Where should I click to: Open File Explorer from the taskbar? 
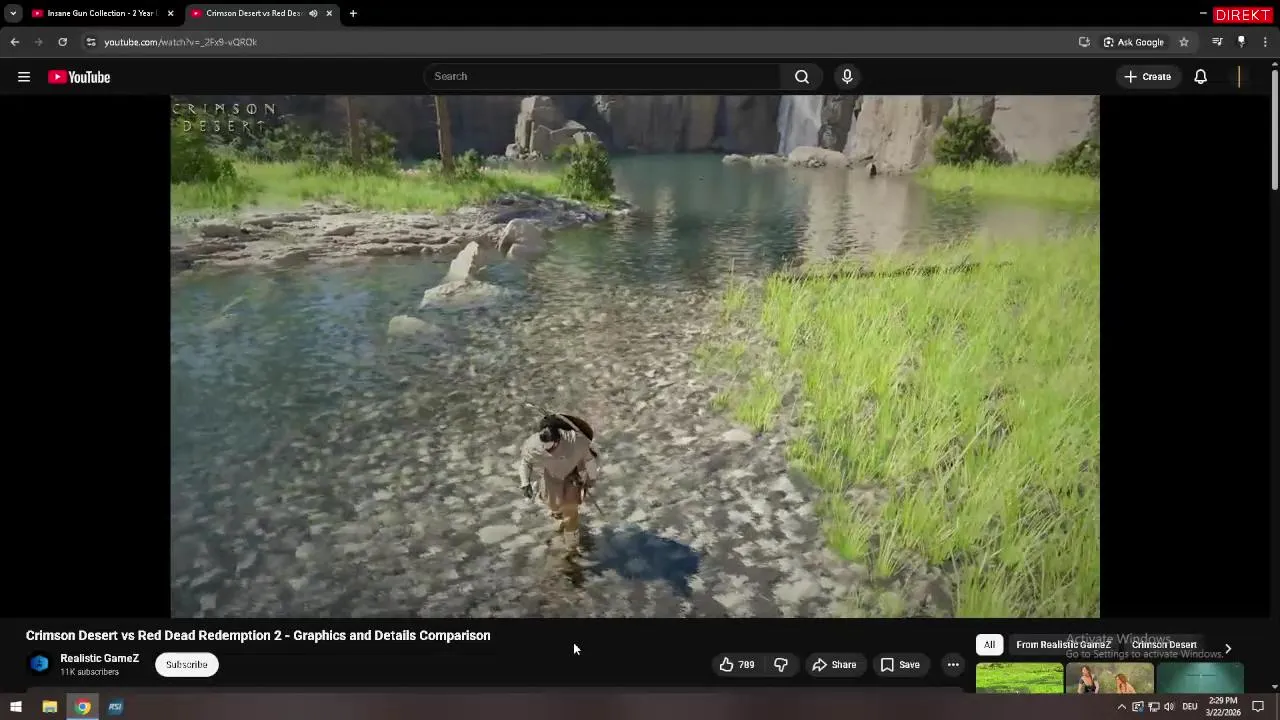tap(49, 707)
